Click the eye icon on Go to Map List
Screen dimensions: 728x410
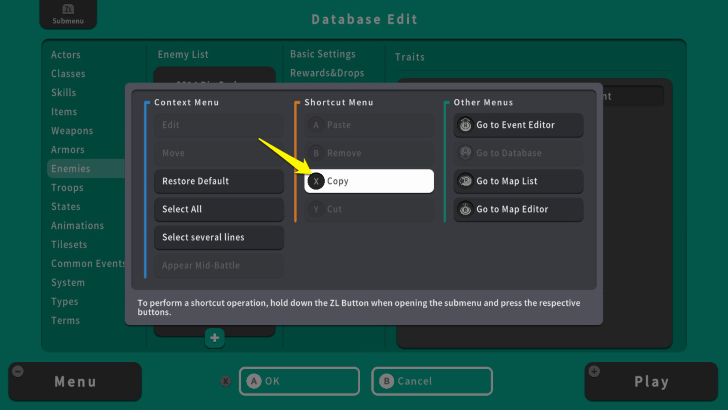pyautogui.click(x=465, y=181)
